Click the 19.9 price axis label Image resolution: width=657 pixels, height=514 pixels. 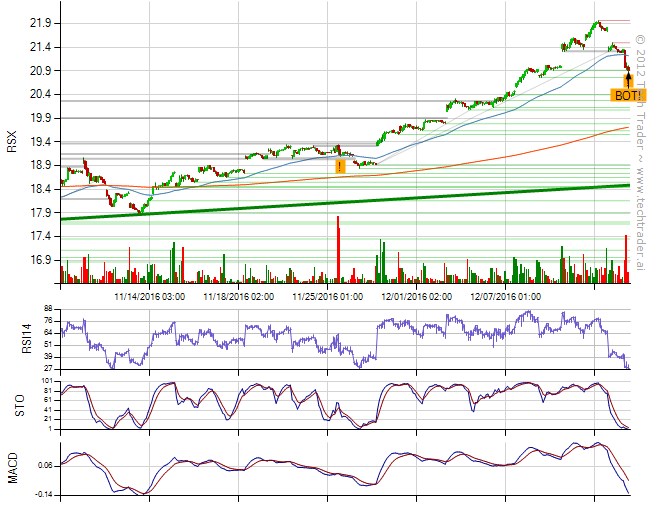point(43,118)
